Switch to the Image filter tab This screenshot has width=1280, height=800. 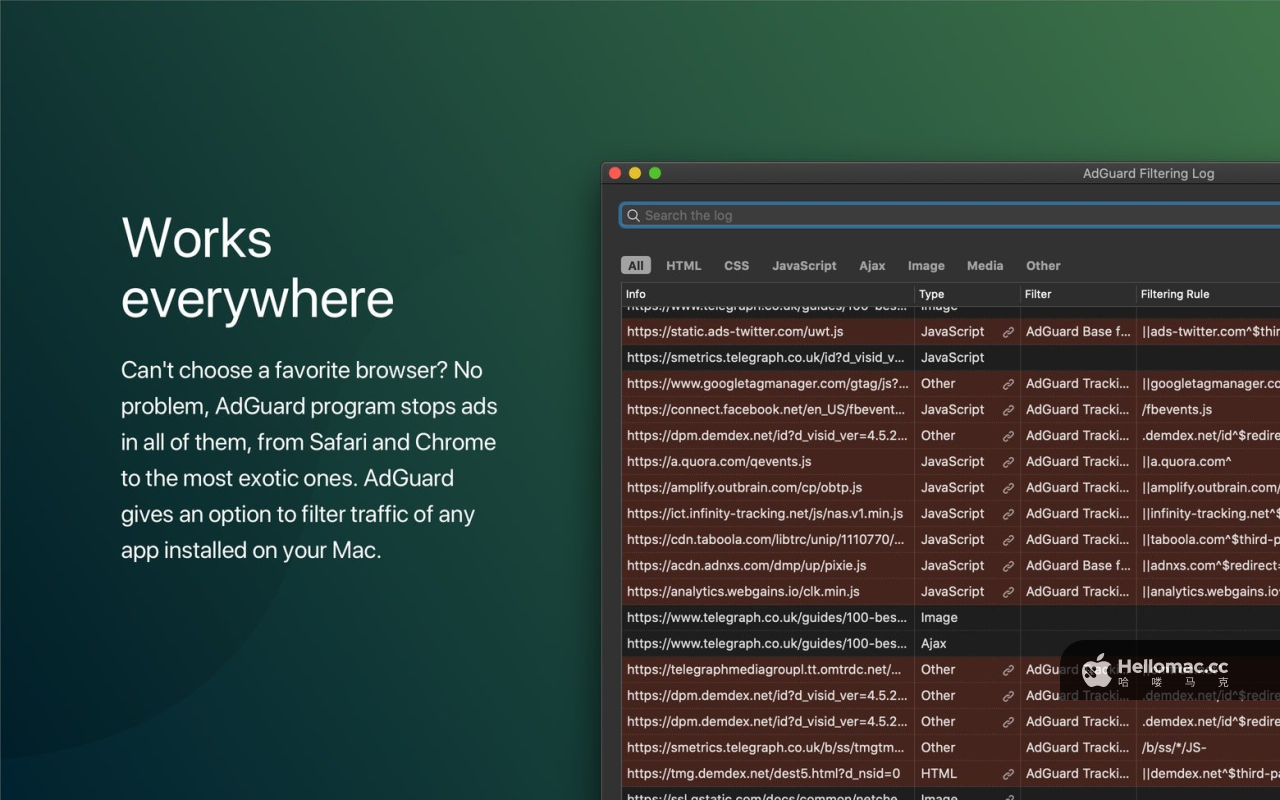[926, 266]
